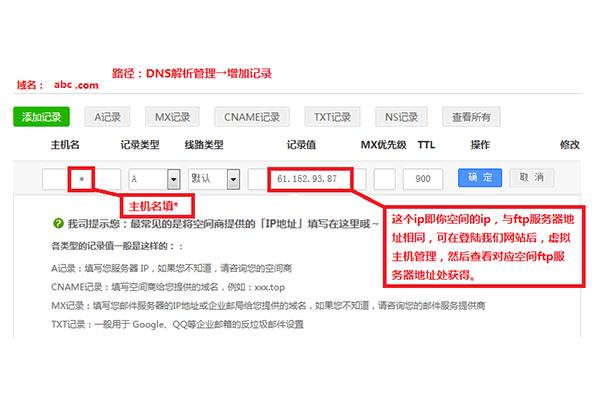Focus the MX优先级 input box
The image size is (600, 400).
(385, 179)
